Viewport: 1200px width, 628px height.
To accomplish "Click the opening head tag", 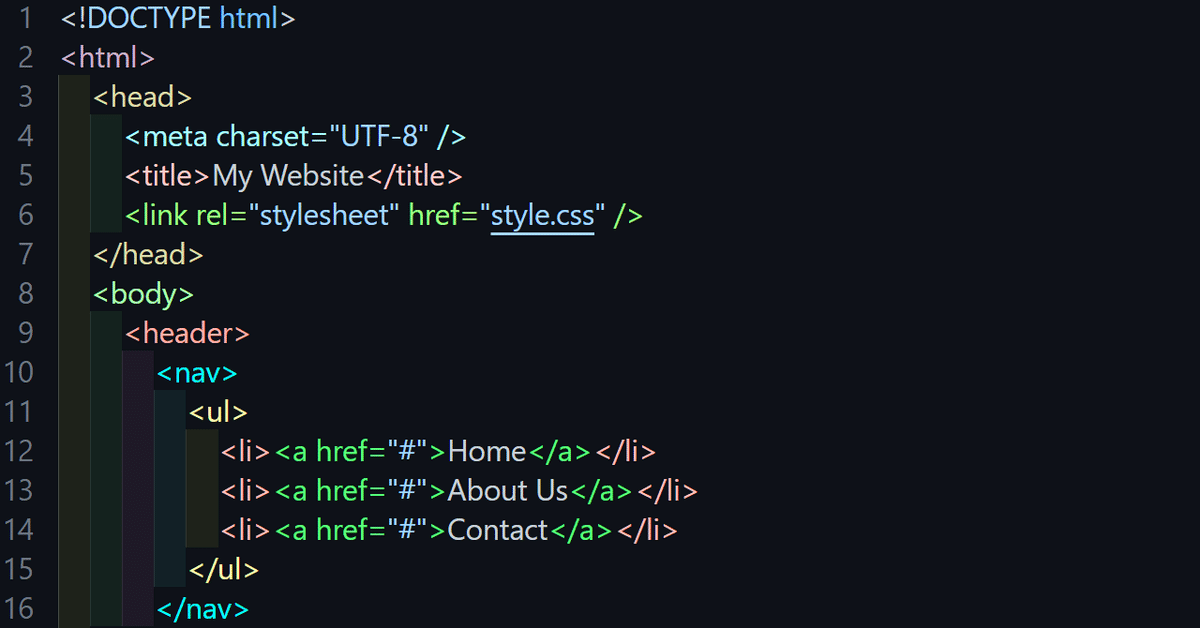I will click(x=142, y=97).
